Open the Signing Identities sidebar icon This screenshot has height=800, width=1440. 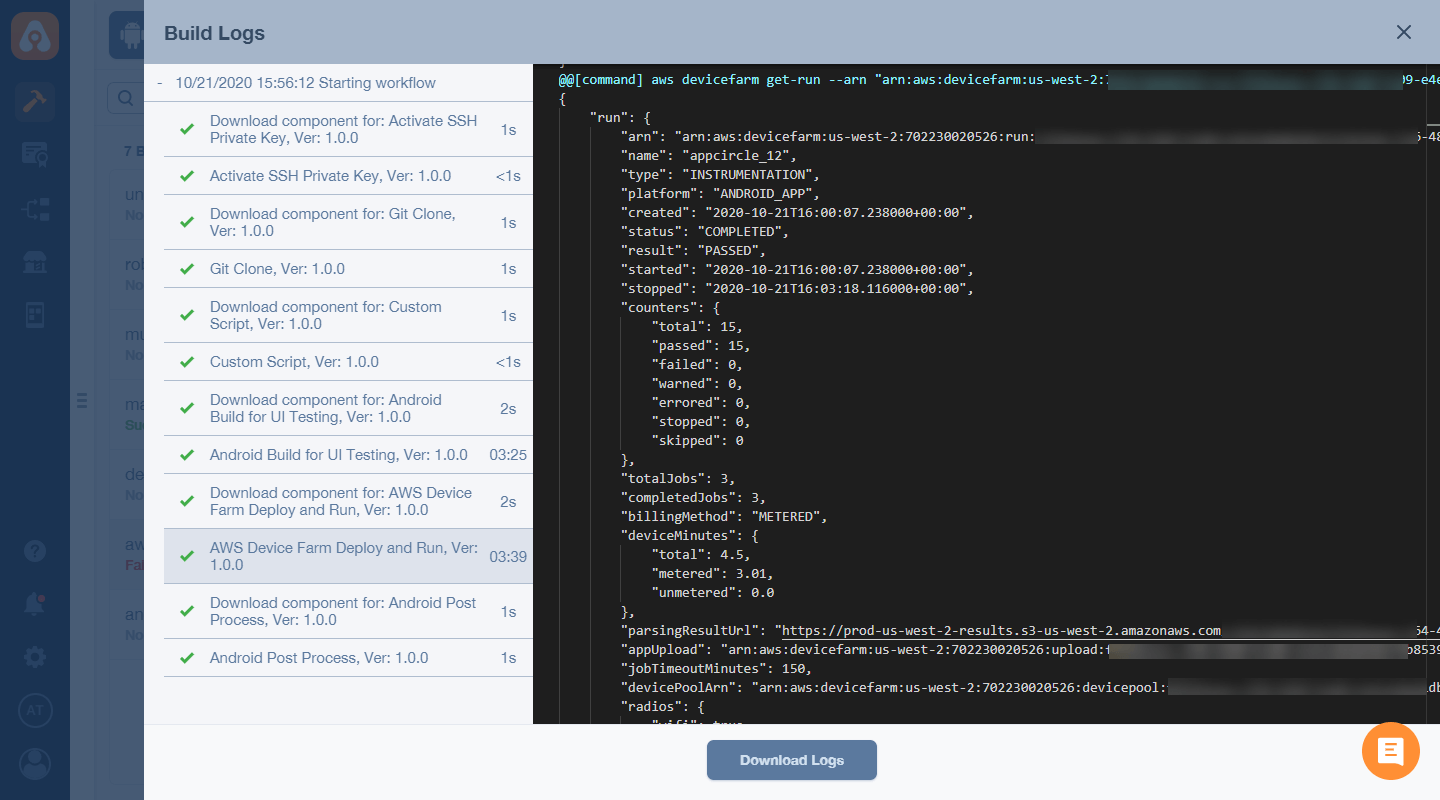click(35, 154)
